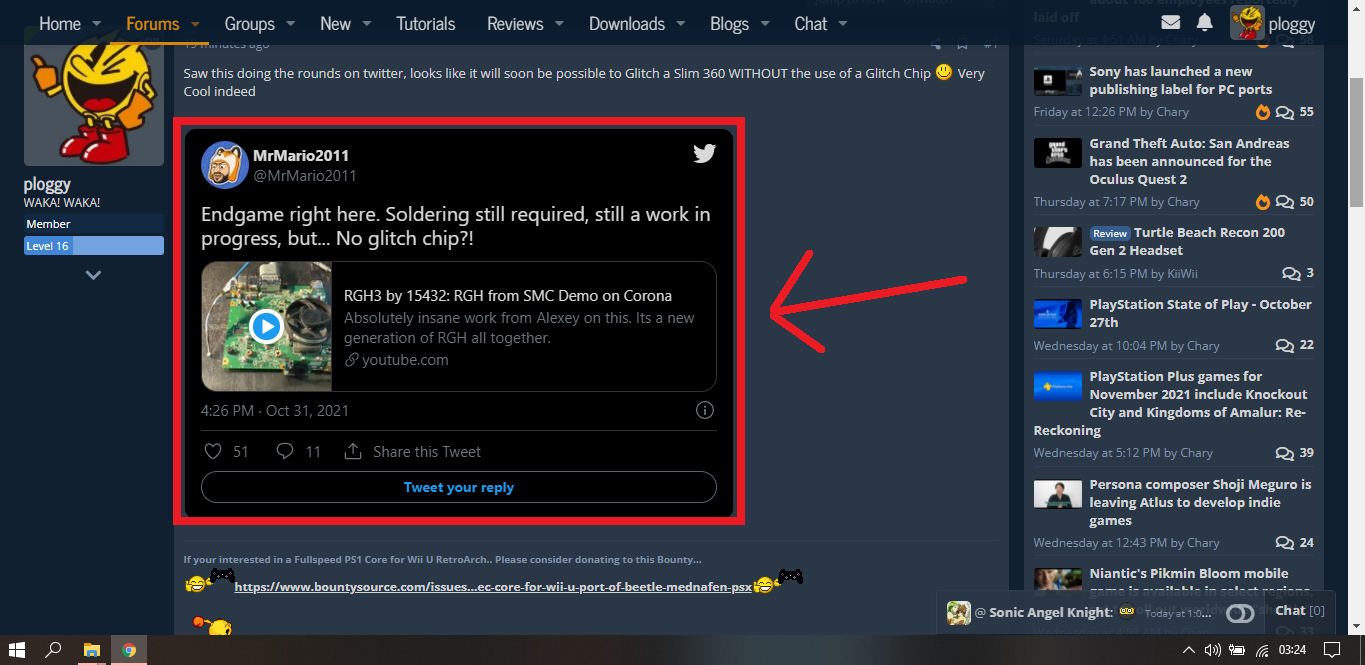
Task: Open the alerts bell icon
Action: pos(1205,22)
